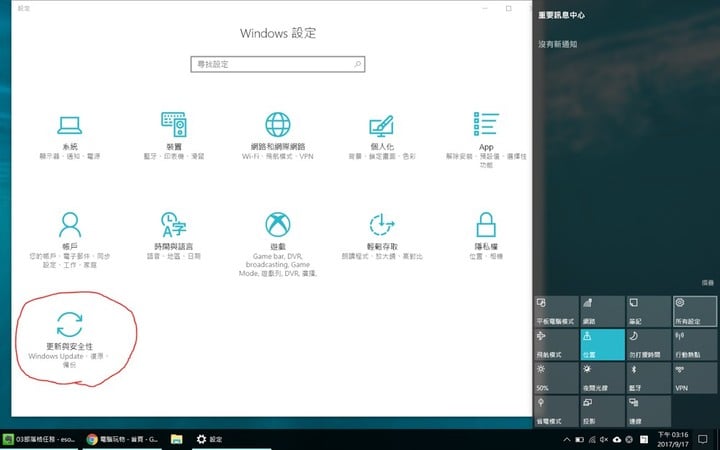This screenshot has width=720, height=450.
Task: Click the 尋找設定 search box
Action: pyautogui.click(x=278, y=64)
